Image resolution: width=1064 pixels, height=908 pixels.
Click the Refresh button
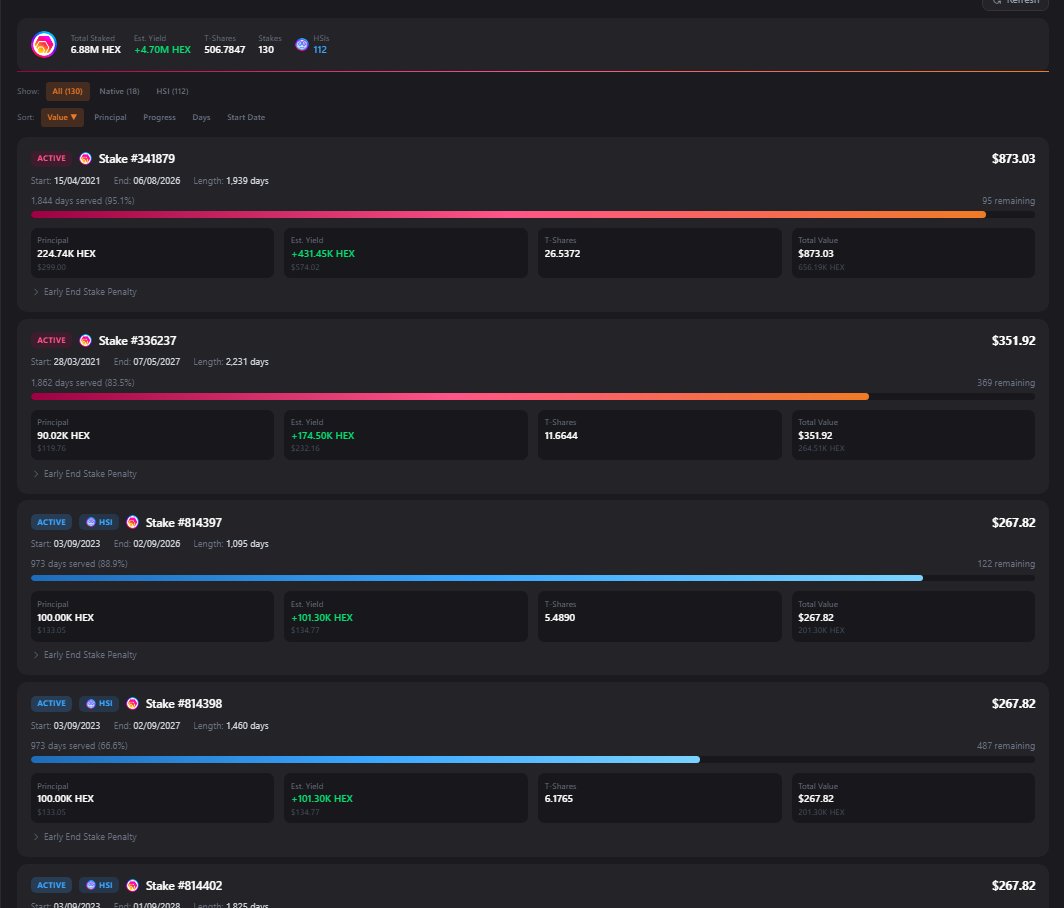[1016, 3]
